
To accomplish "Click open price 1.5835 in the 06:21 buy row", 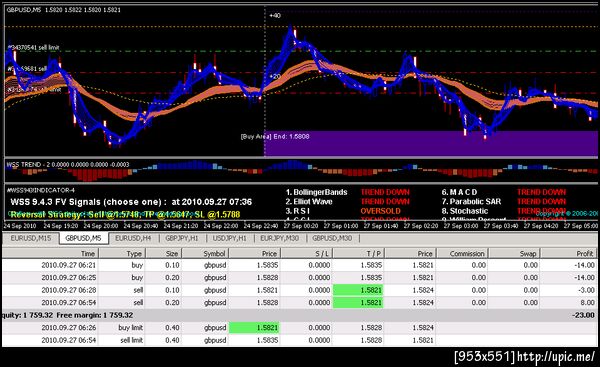I will click(x=267, y=265).
